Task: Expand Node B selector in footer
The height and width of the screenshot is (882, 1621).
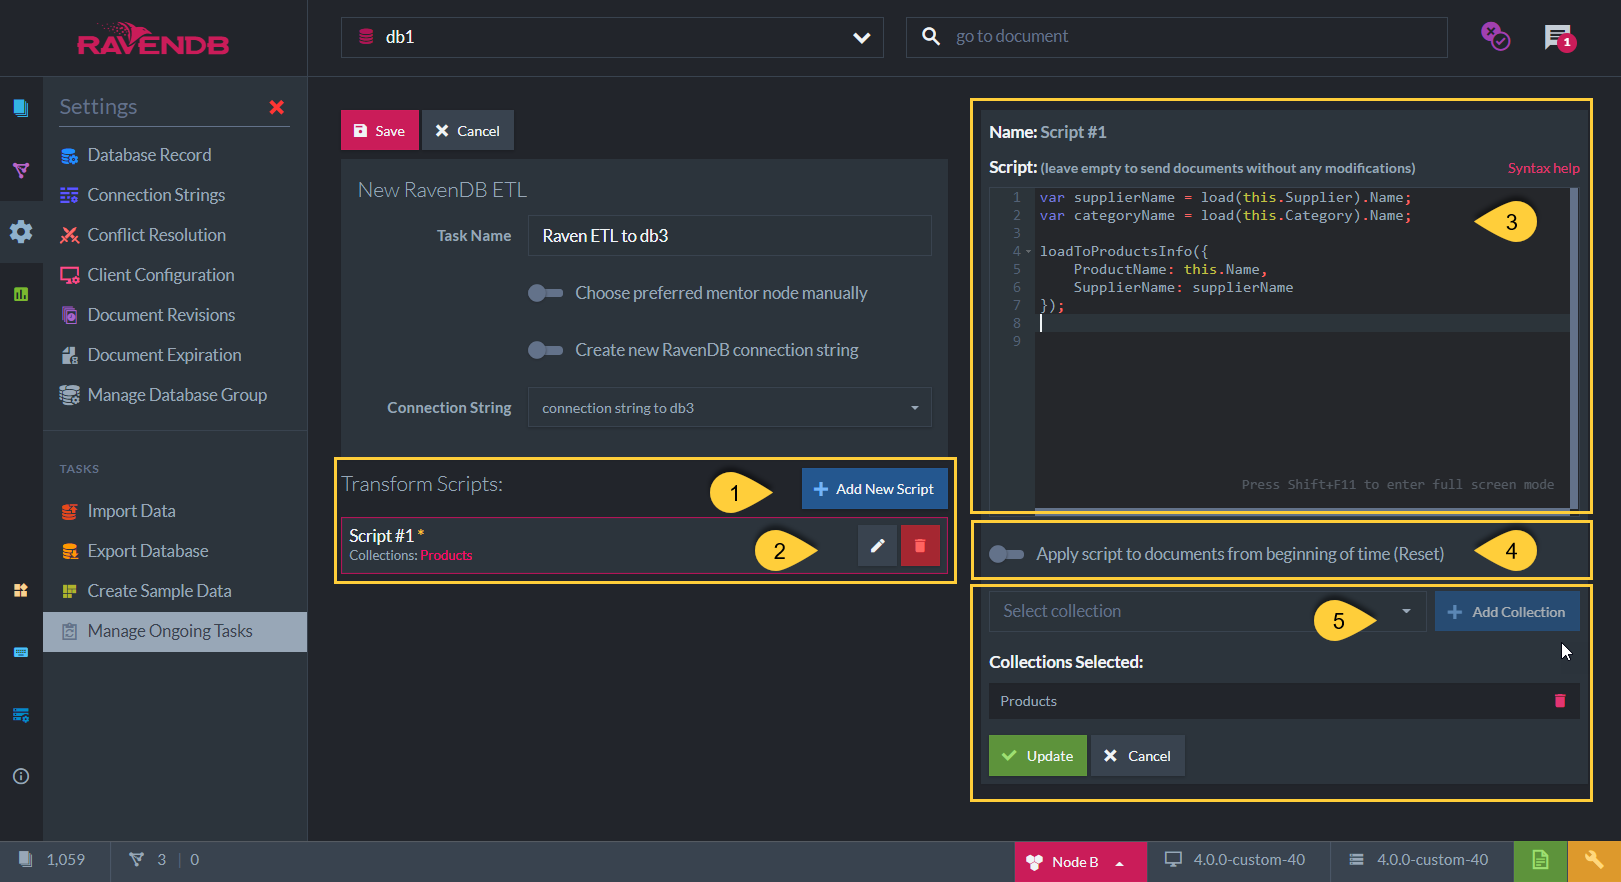Action: coord(1081,862)
